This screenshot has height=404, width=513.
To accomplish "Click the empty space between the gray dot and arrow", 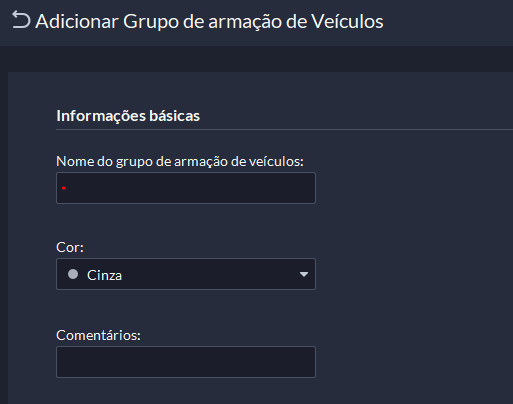I will 210,274.
